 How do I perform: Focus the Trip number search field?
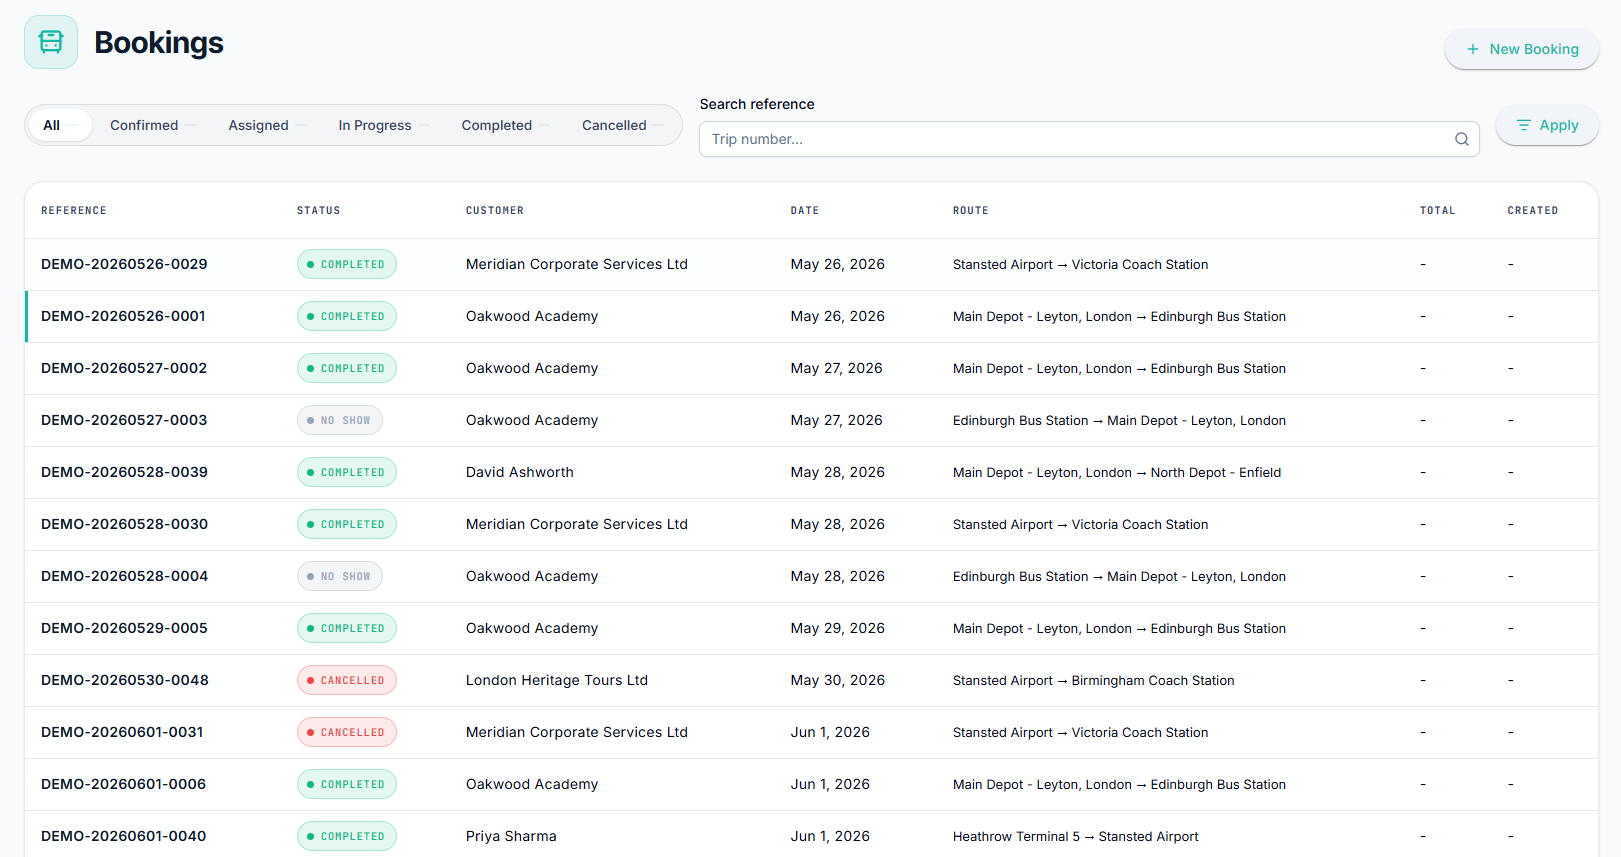click(x=1089, y=139)
